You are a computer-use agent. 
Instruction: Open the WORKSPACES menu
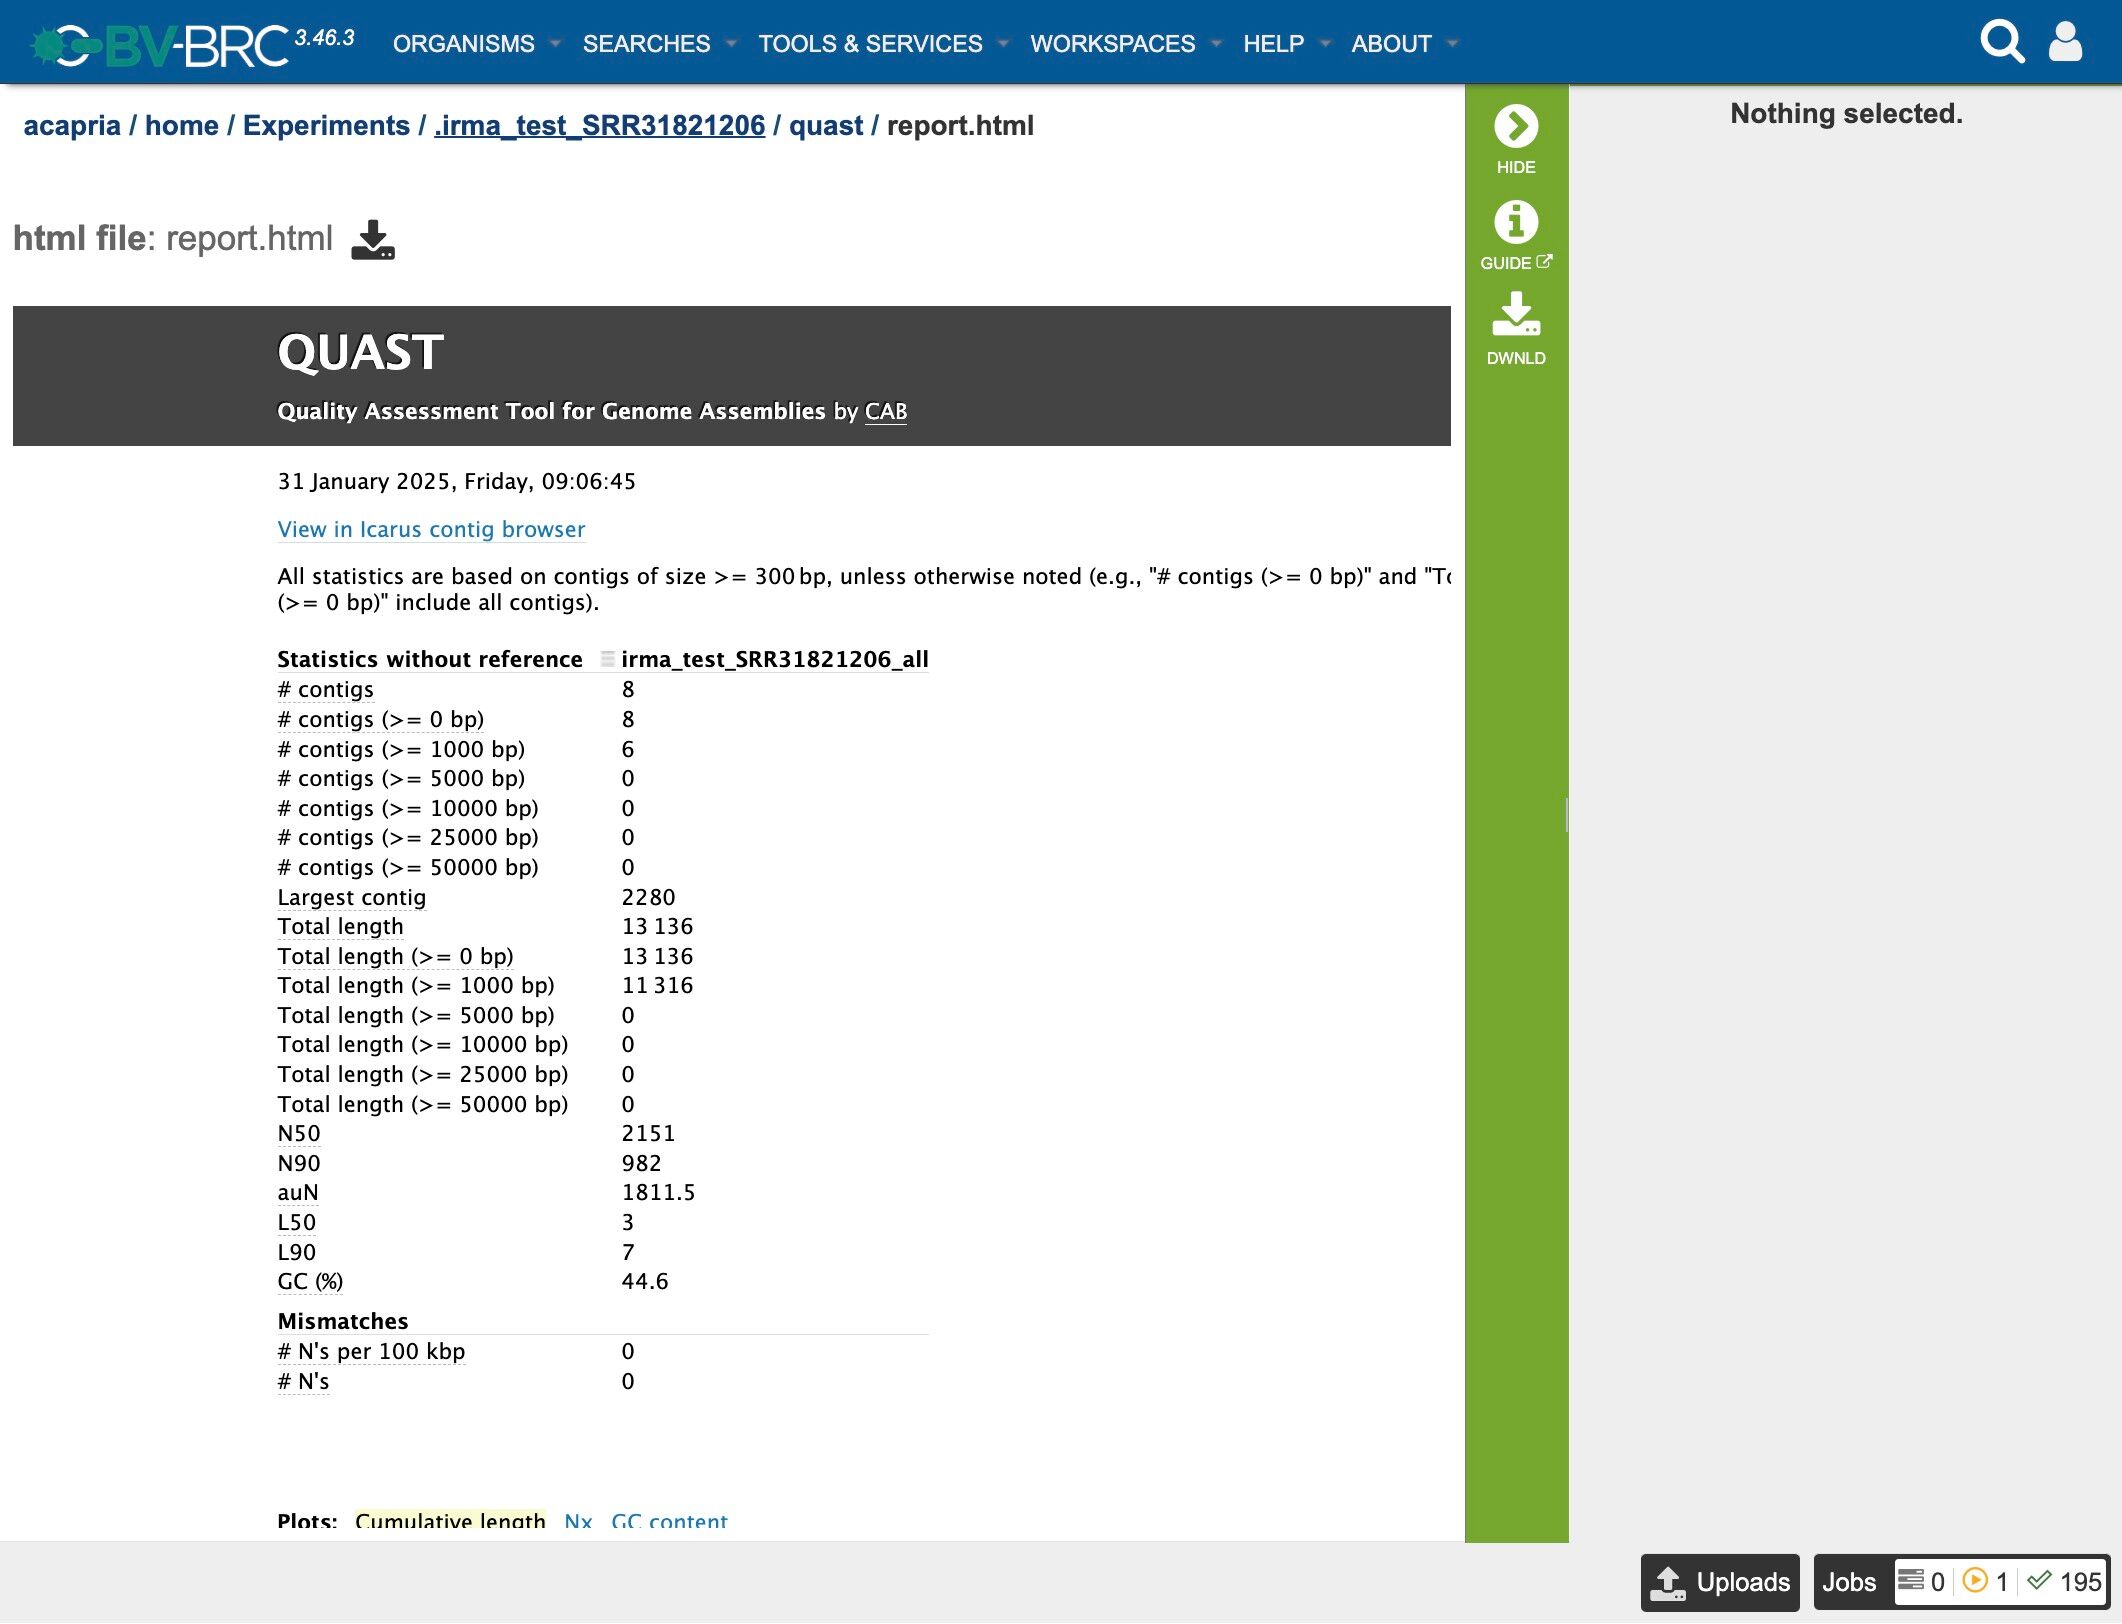(1112, 44)
